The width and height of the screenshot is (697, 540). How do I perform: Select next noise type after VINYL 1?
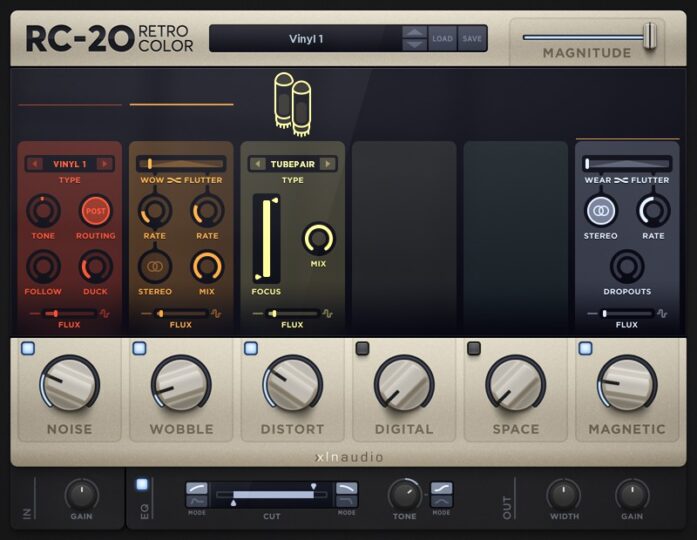click(105, 164)
